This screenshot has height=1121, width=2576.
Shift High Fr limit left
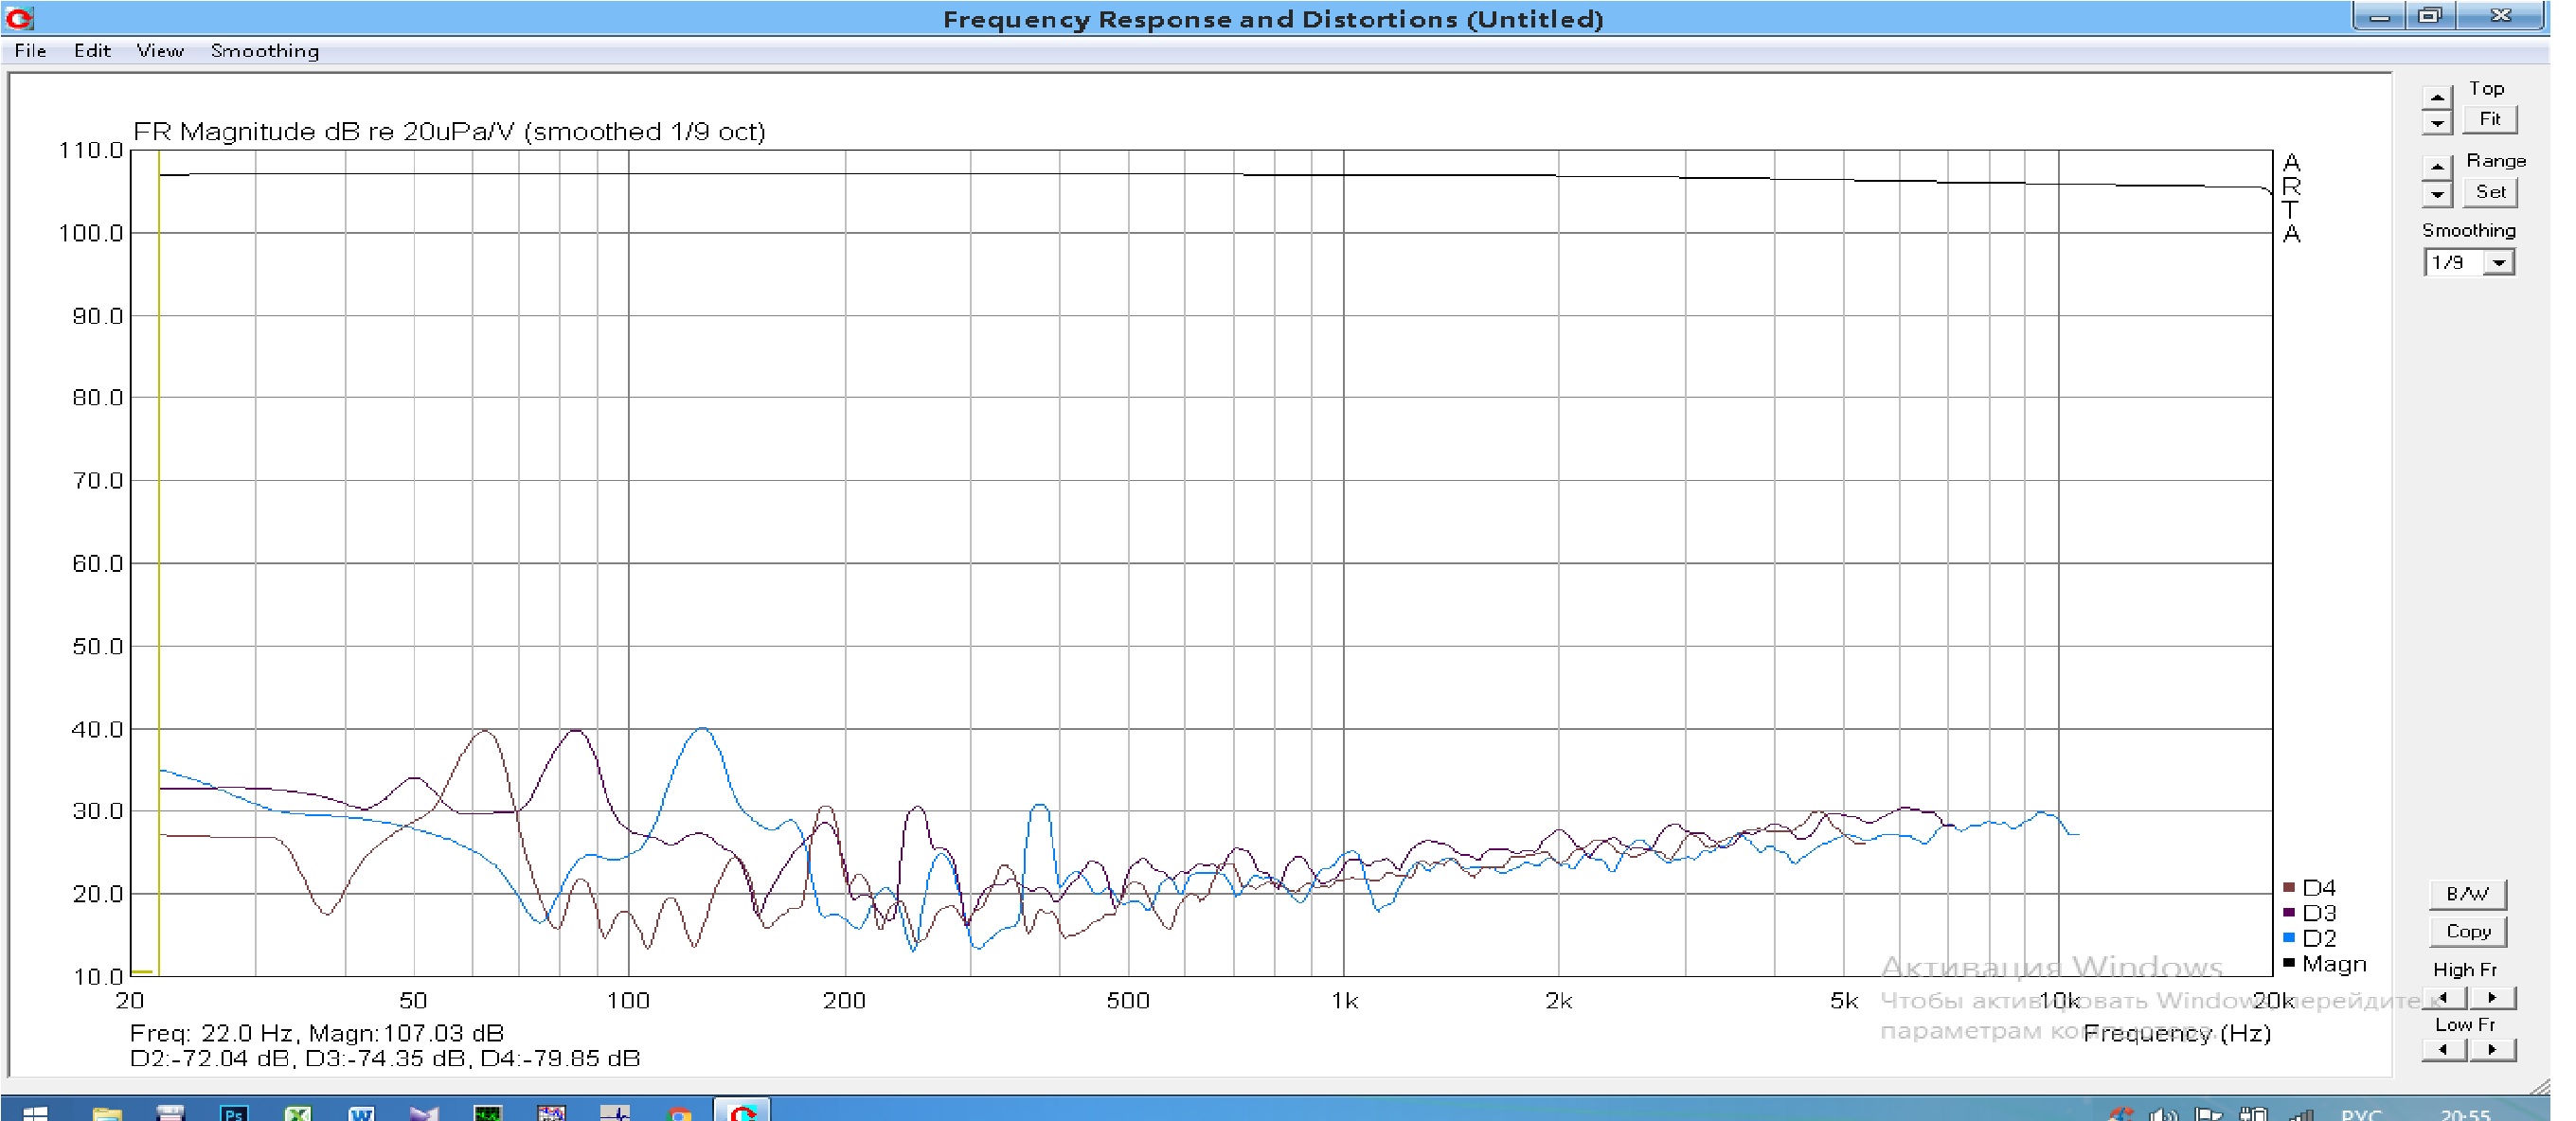coord(2444,997)
